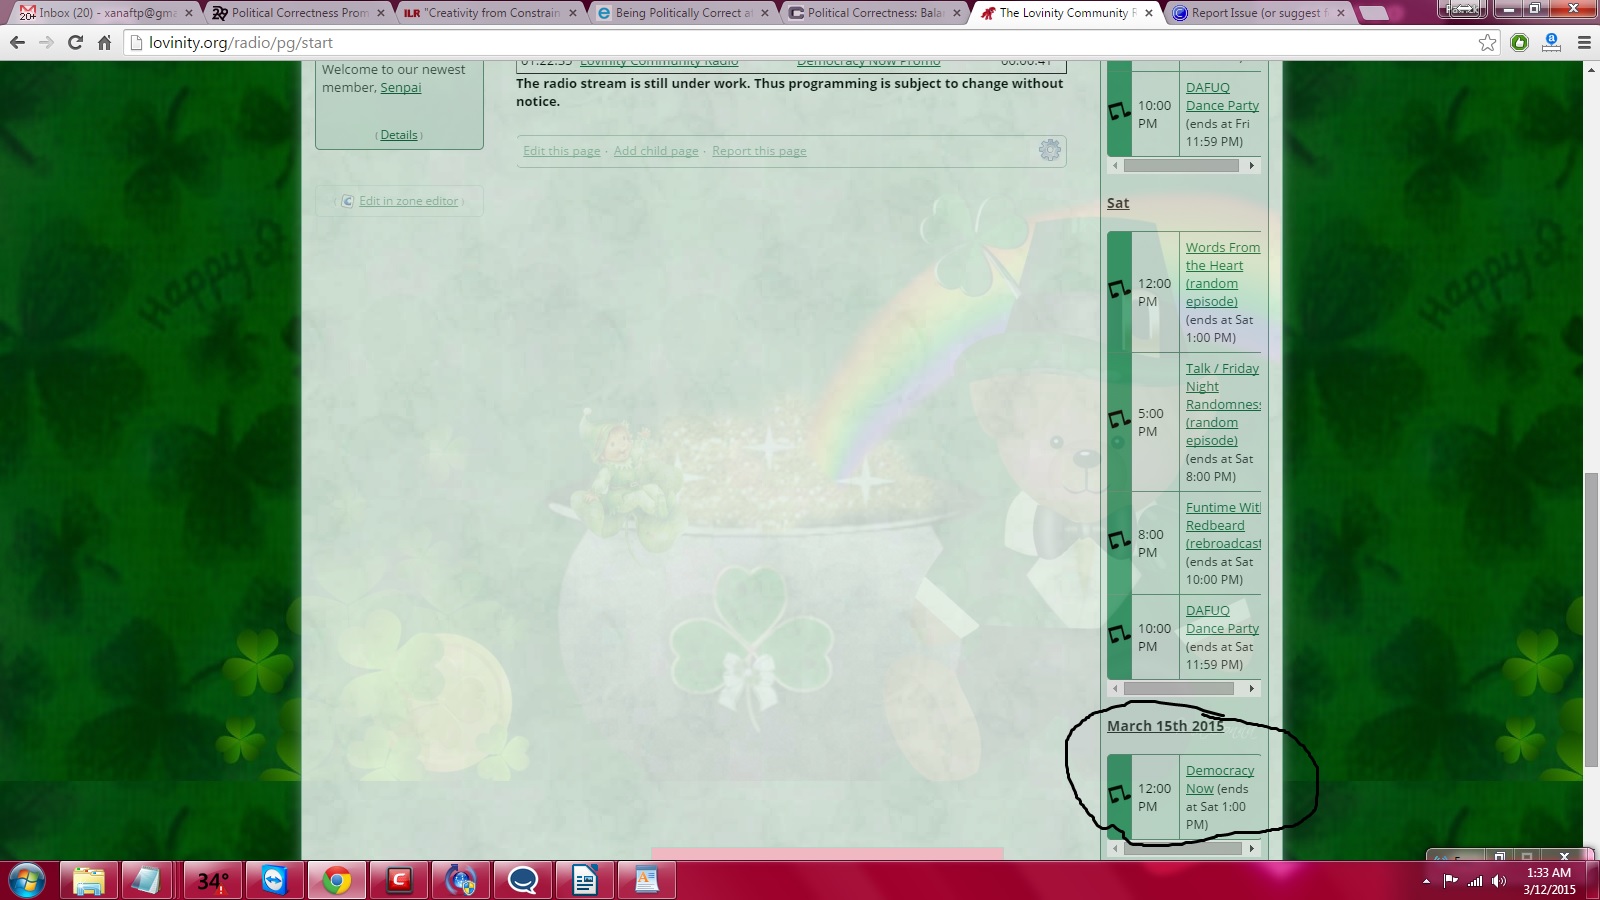1600x900 pixels.
Task: Click the page's vertical scrollbar thumb
Action: point(1591,620)
